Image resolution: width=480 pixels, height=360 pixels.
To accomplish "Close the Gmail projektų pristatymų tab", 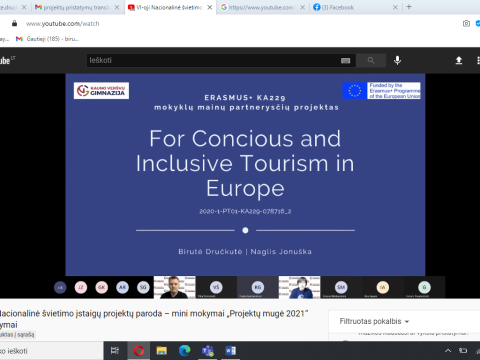I will [117, 7].
